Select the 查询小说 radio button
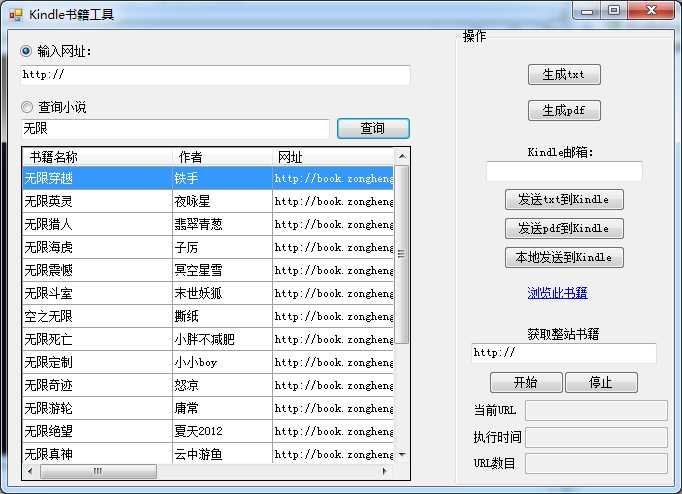This screenshot has width=682, height=494. (27, 107)
